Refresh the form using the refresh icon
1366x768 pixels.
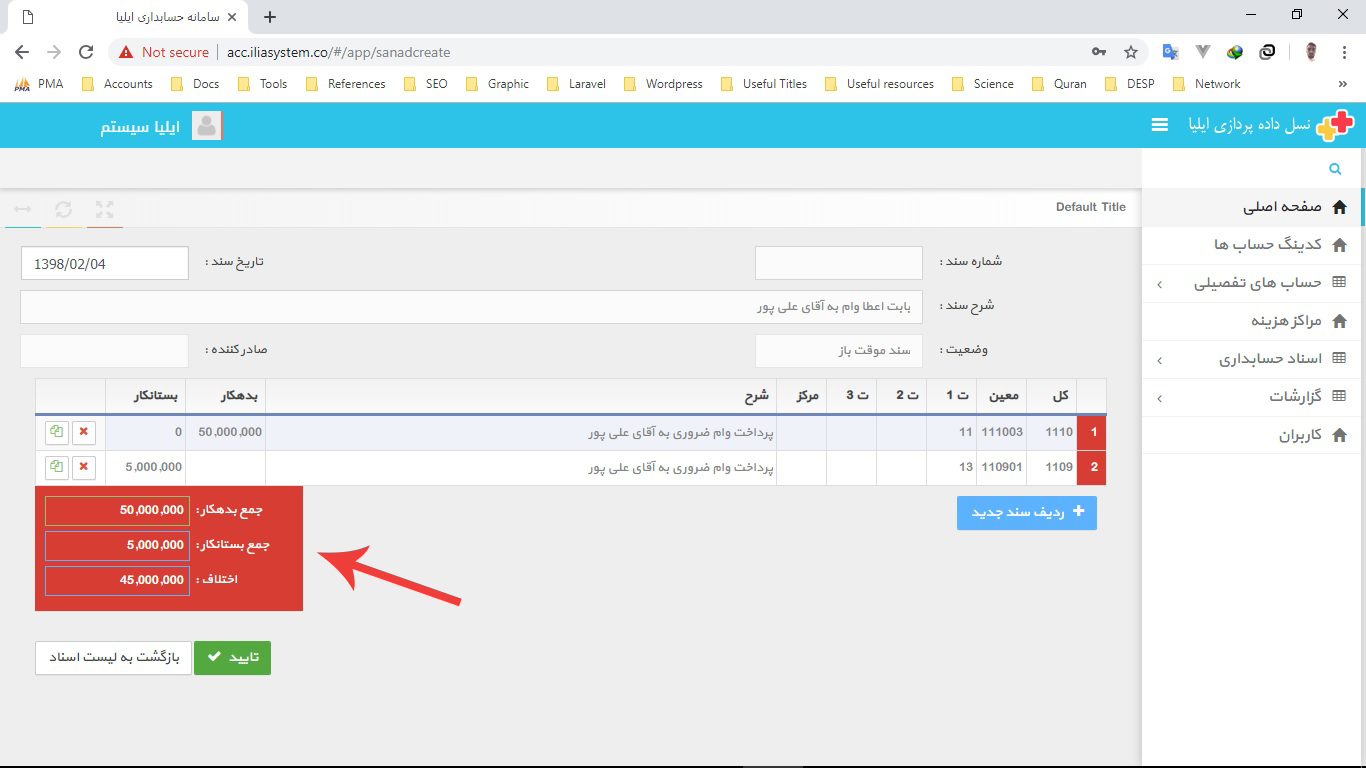point(64,210)
